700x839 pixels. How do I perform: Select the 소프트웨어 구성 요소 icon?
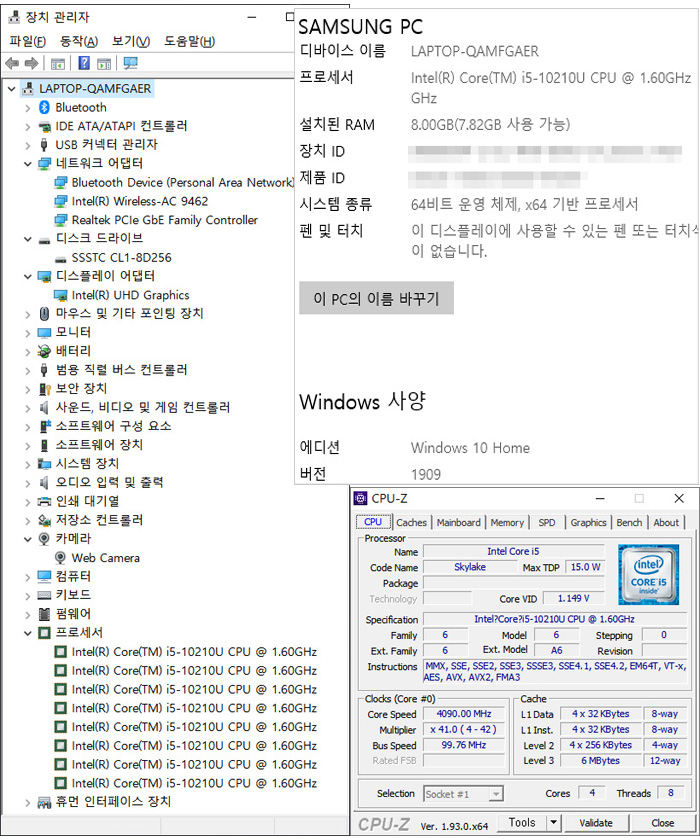(x=44, y=426)
